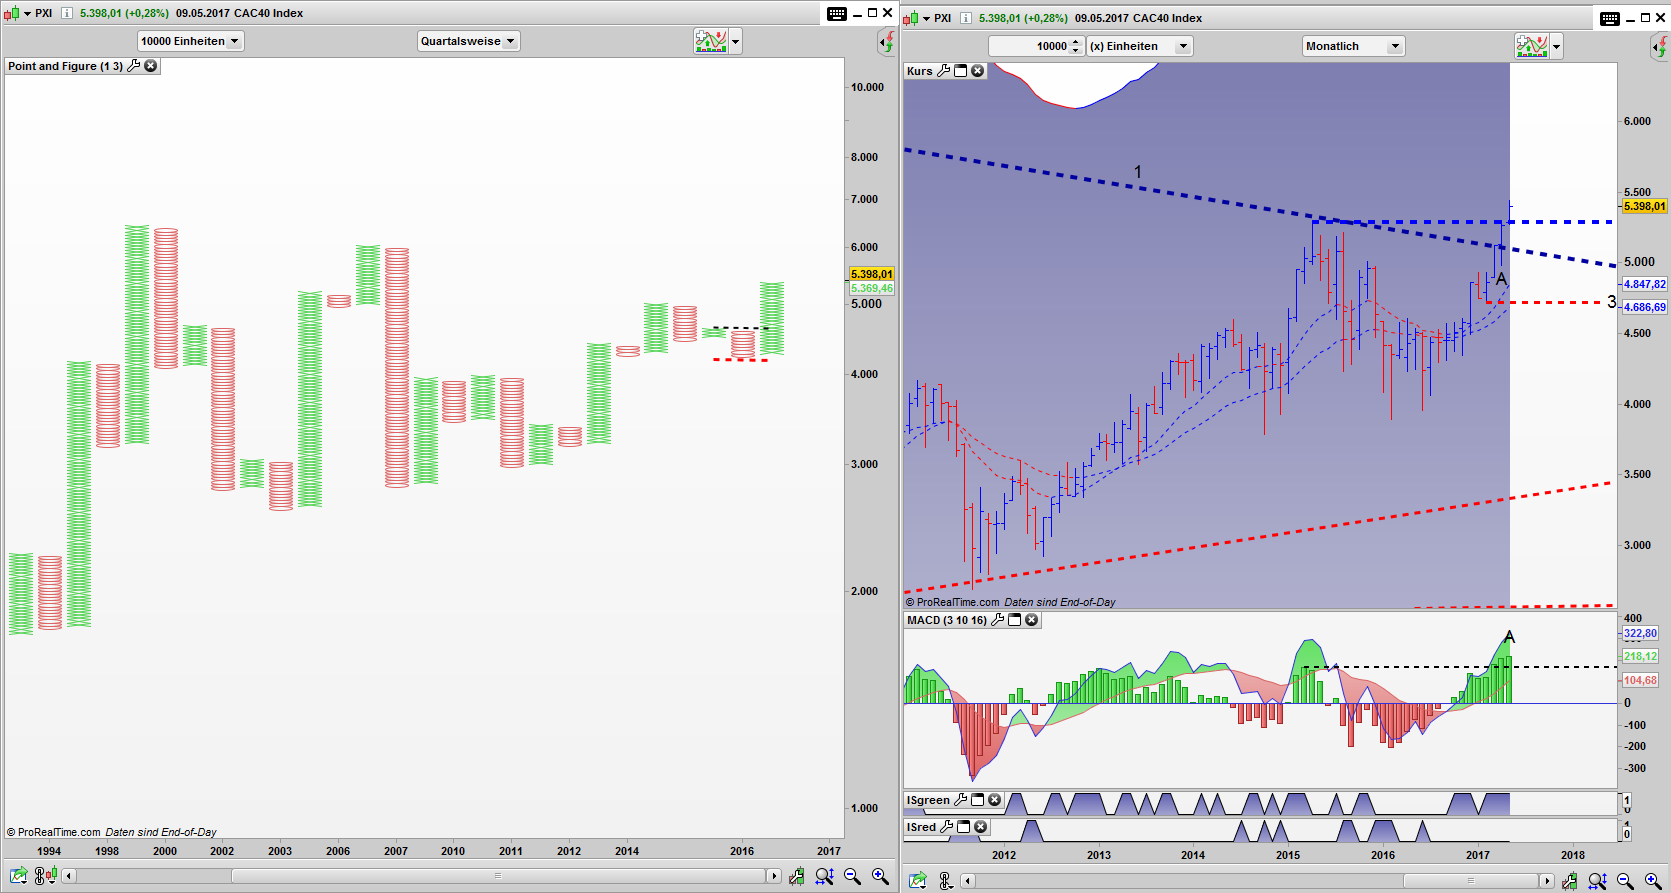
Task: Open Point and Figure settings wrench
Action: point(134,66)
